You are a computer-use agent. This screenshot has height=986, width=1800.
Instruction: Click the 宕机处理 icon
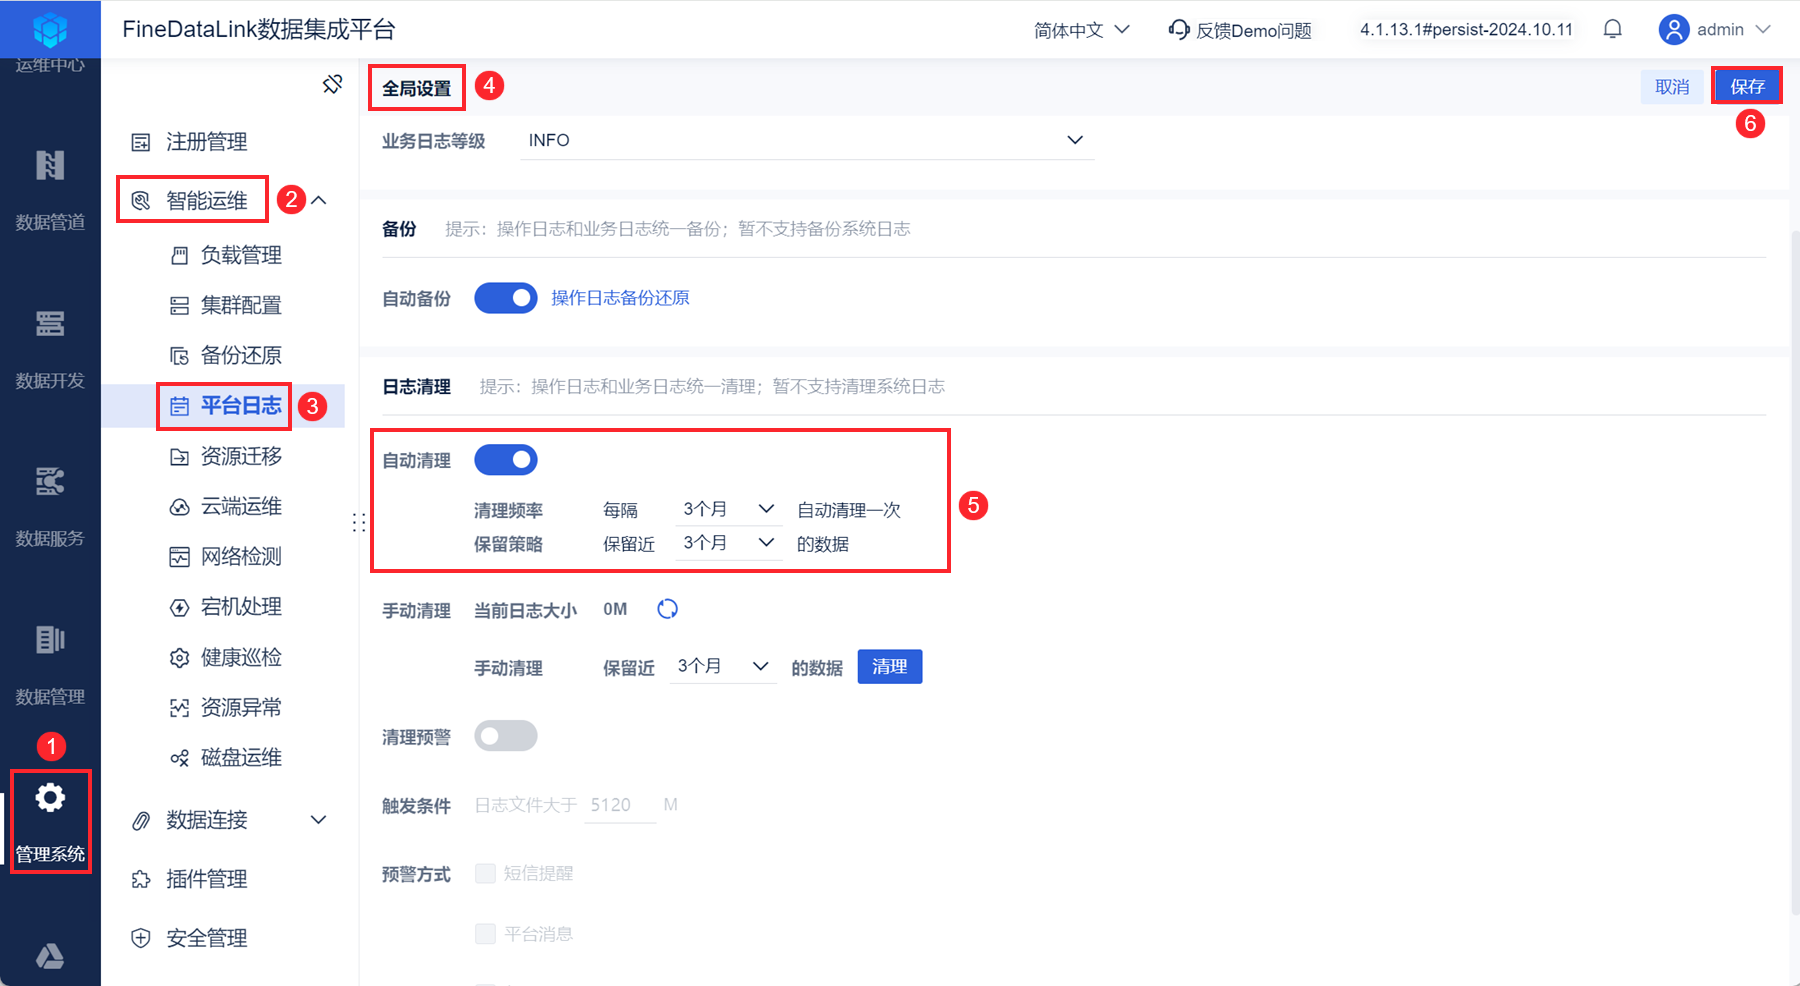coord(179,607)
